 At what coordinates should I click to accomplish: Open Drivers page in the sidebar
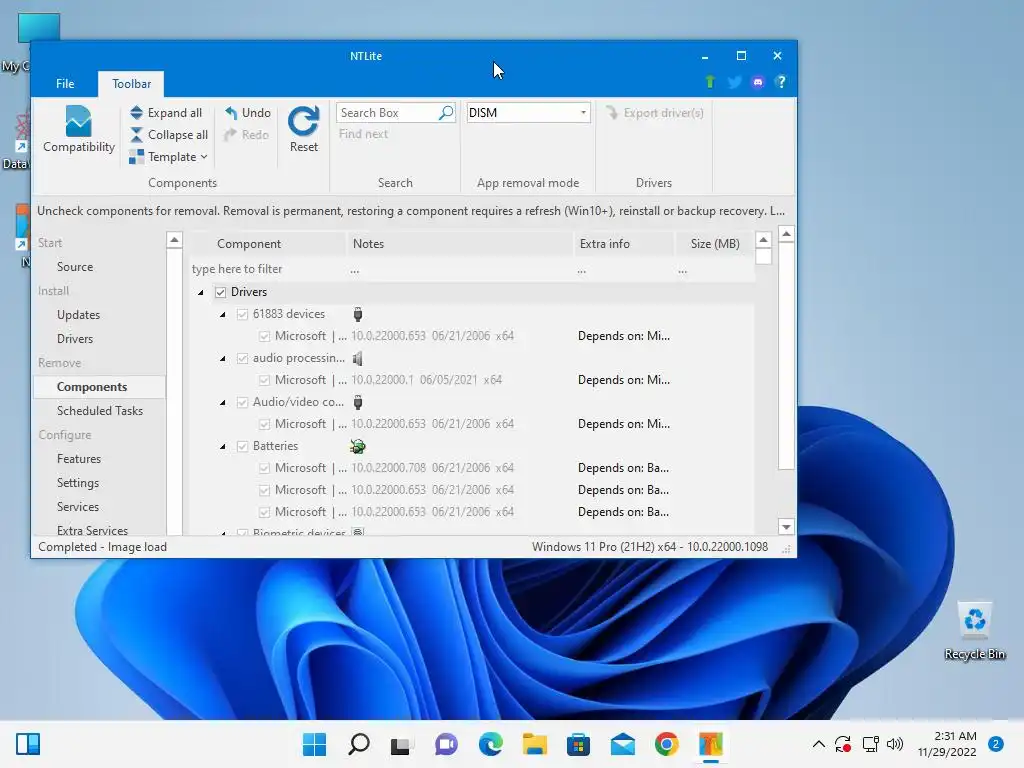75,338
